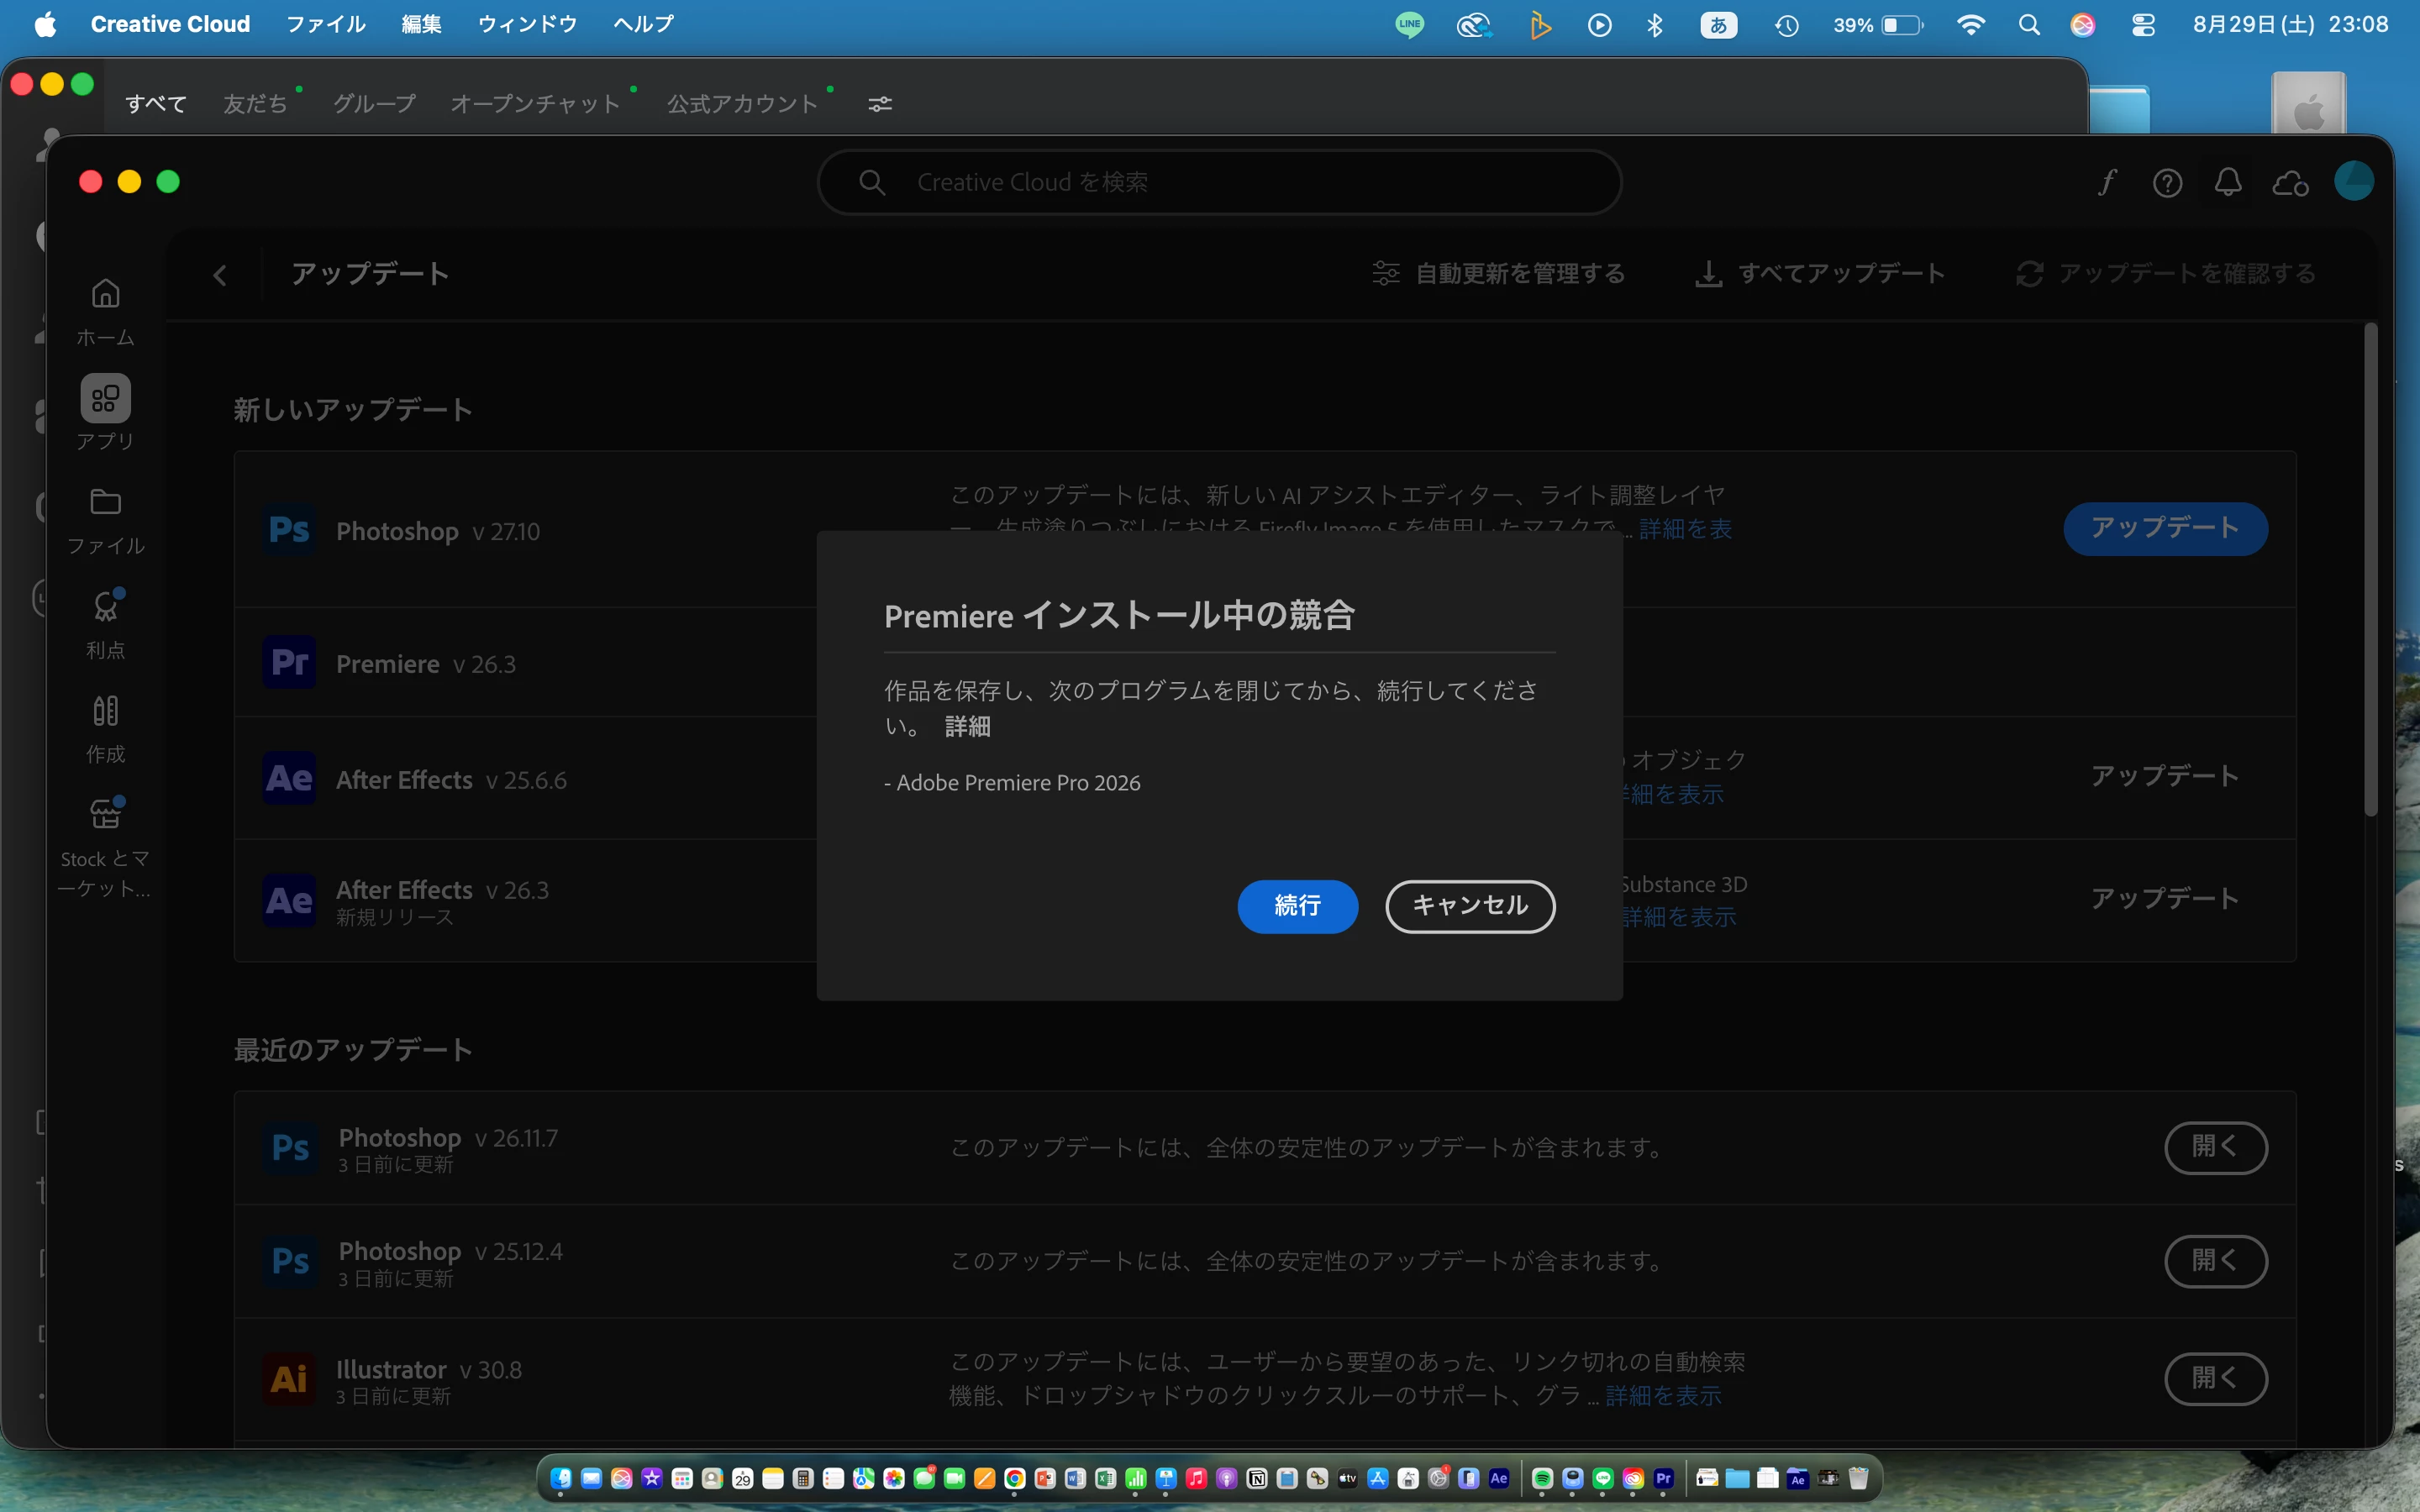Open the ウィンドウ menu

(x=527, y=24)
